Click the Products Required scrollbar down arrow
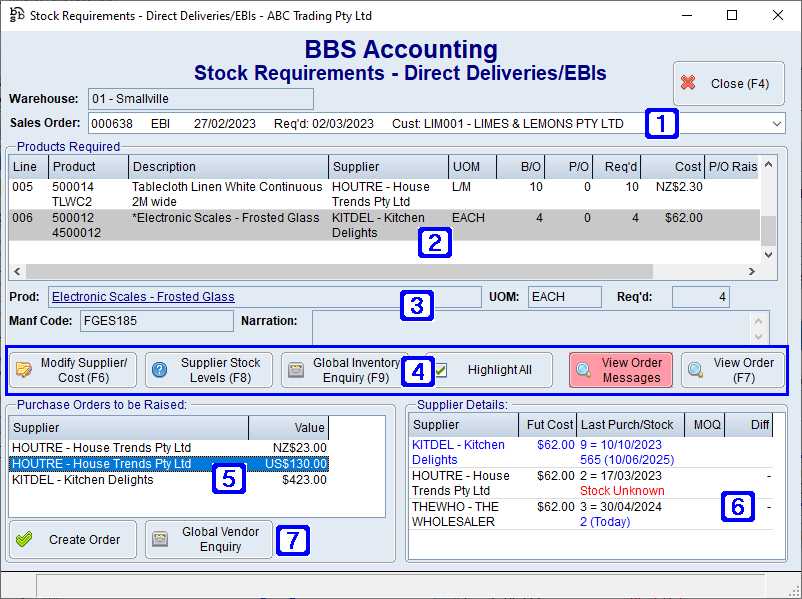This screenshot has width=802, height=599. pos(766,255)
